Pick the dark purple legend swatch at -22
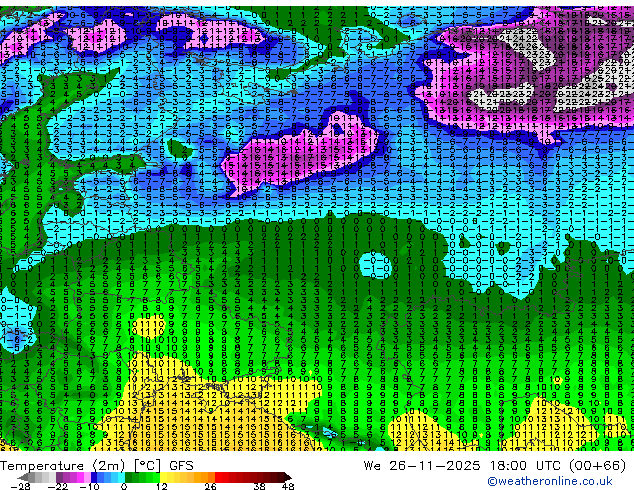This screenshot has width=634, height=490. coord(59,477)
